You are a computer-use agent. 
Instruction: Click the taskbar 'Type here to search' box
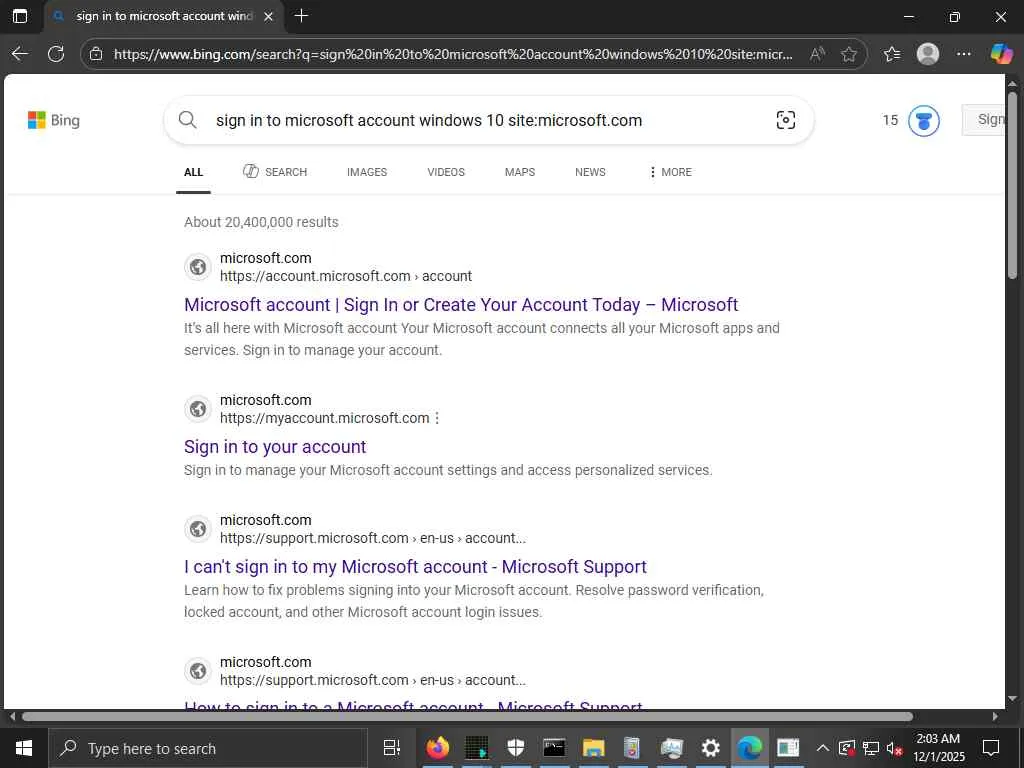tap(208, 748)
